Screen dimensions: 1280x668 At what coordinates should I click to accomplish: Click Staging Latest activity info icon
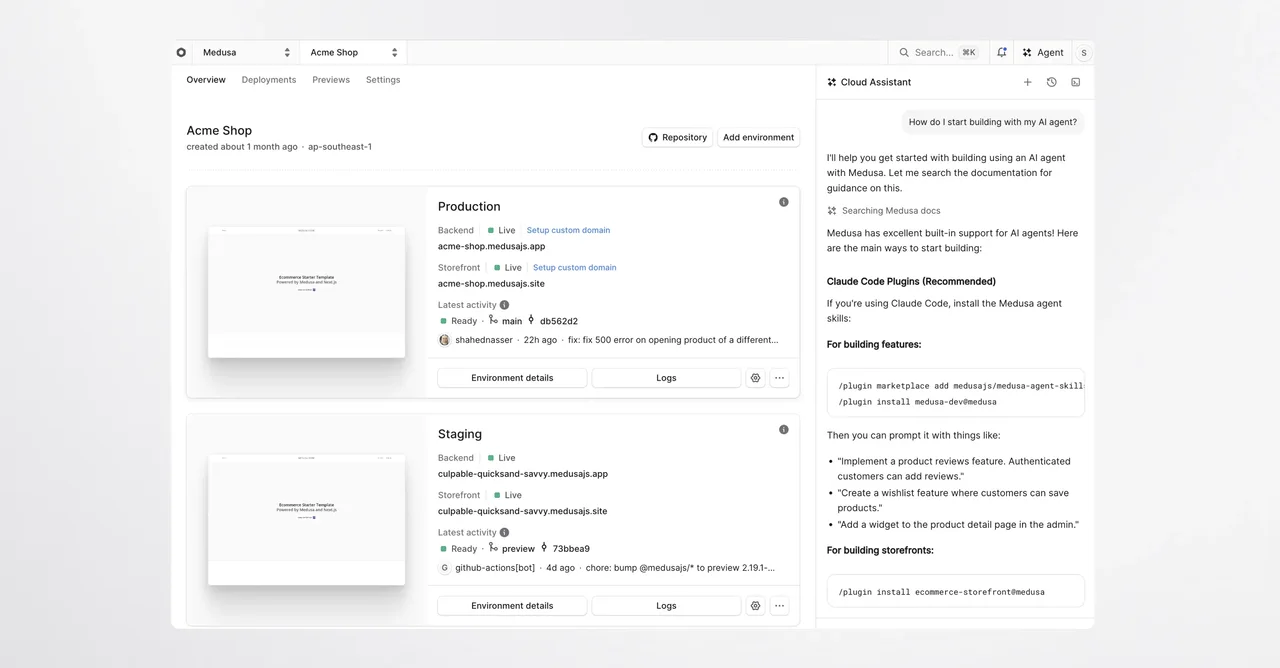coord(504,532)
